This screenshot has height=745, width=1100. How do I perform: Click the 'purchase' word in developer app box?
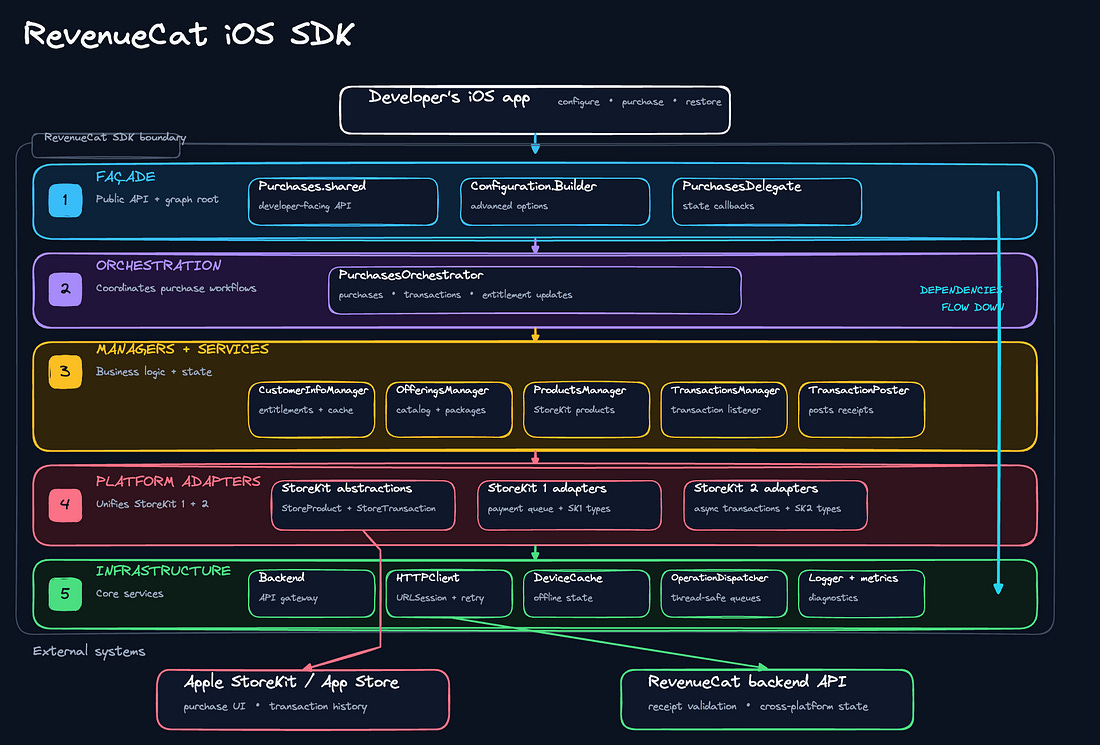tap(643, 102)
